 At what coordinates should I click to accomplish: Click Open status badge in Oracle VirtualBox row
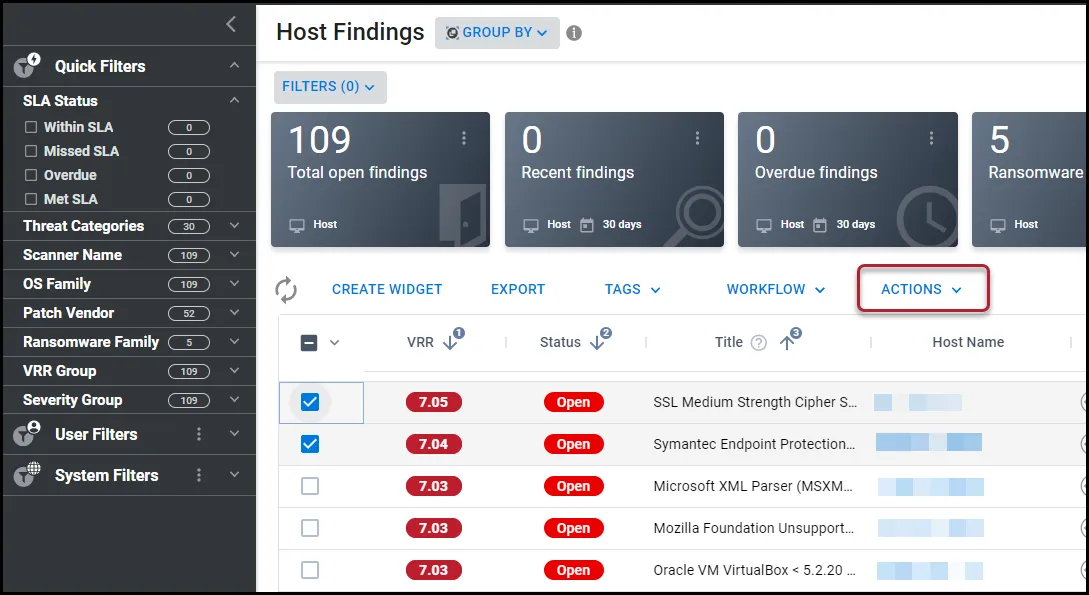(573, 570)
